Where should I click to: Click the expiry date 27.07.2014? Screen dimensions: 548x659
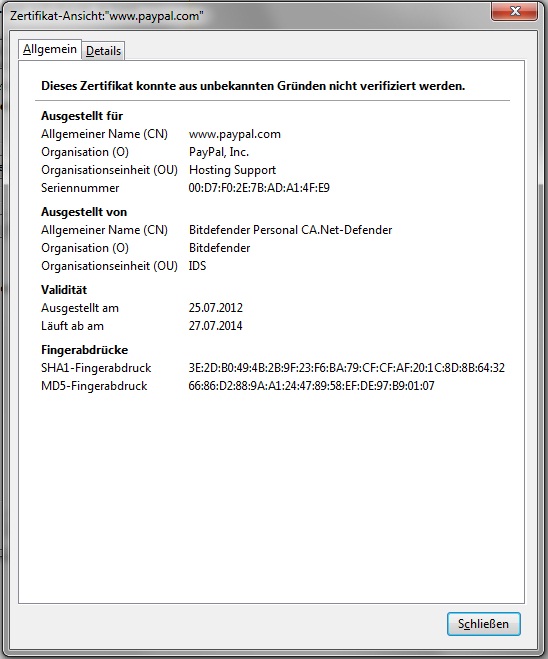click(x=215, y=326)
